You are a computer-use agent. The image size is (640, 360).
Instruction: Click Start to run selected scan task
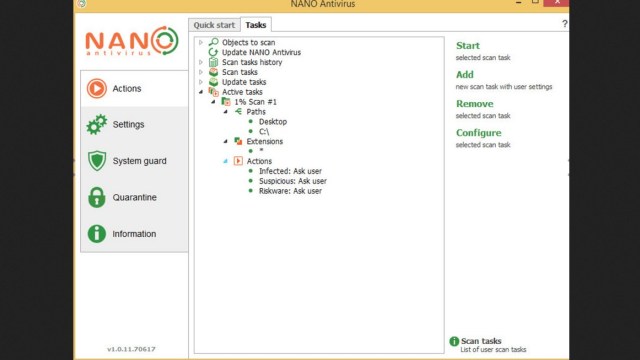click(468, 45)
